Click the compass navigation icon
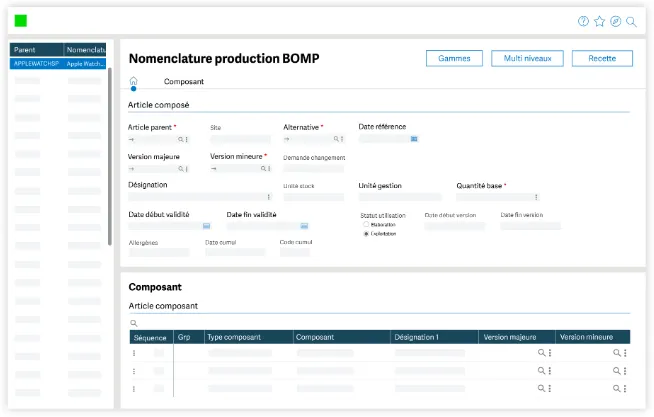 (x=616, y=21)
